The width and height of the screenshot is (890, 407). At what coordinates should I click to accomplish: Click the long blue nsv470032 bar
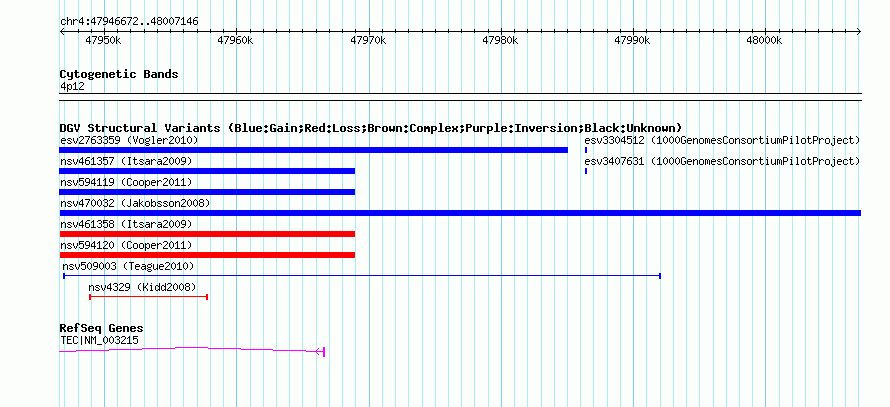(x=460, y=213)
